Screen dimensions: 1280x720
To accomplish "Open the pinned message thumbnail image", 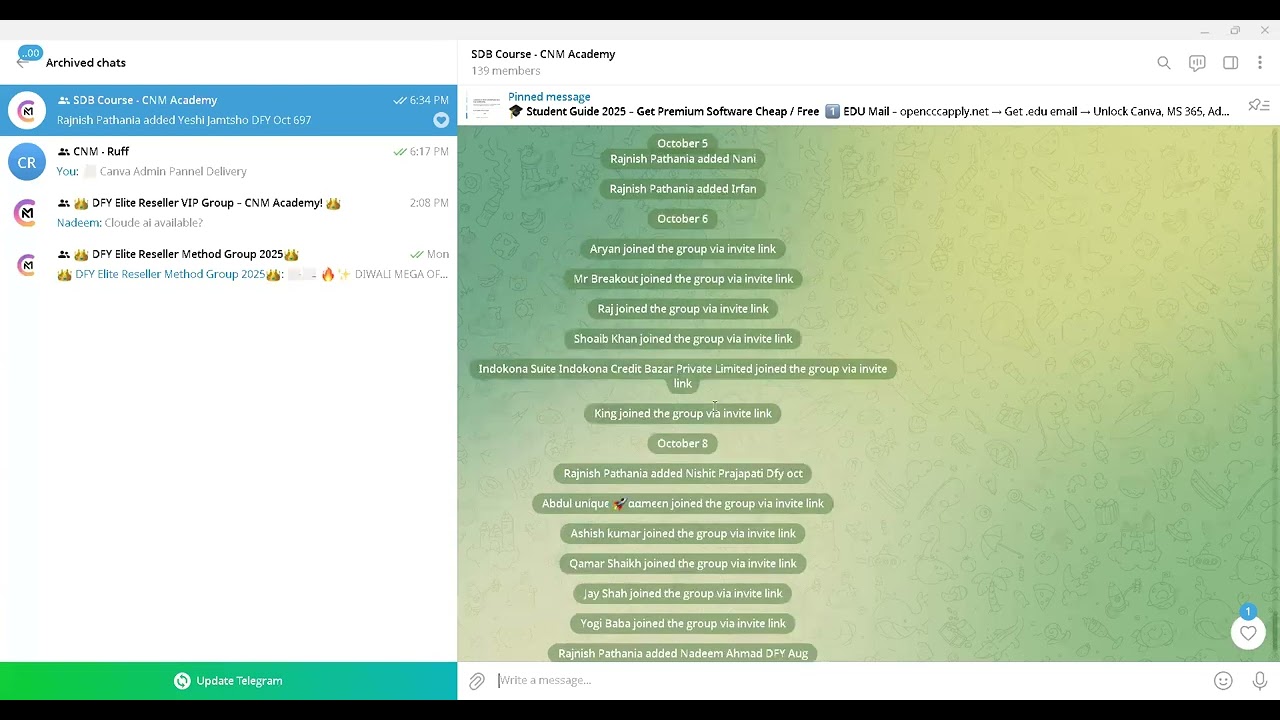I will click(486, 105).
